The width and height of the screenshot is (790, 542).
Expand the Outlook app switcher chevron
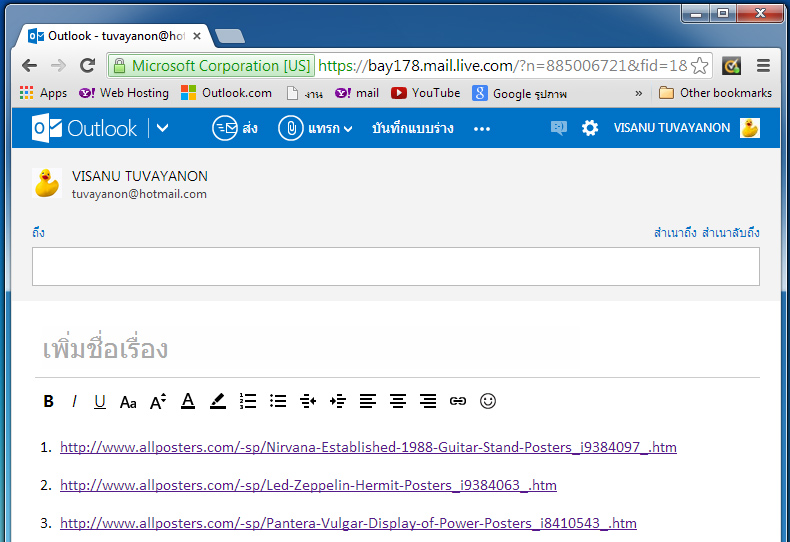[163, 128]
